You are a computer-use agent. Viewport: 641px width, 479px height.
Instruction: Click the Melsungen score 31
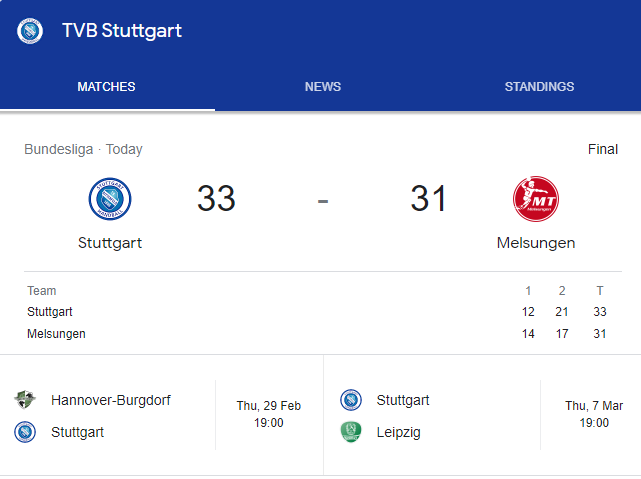(428, 199)
